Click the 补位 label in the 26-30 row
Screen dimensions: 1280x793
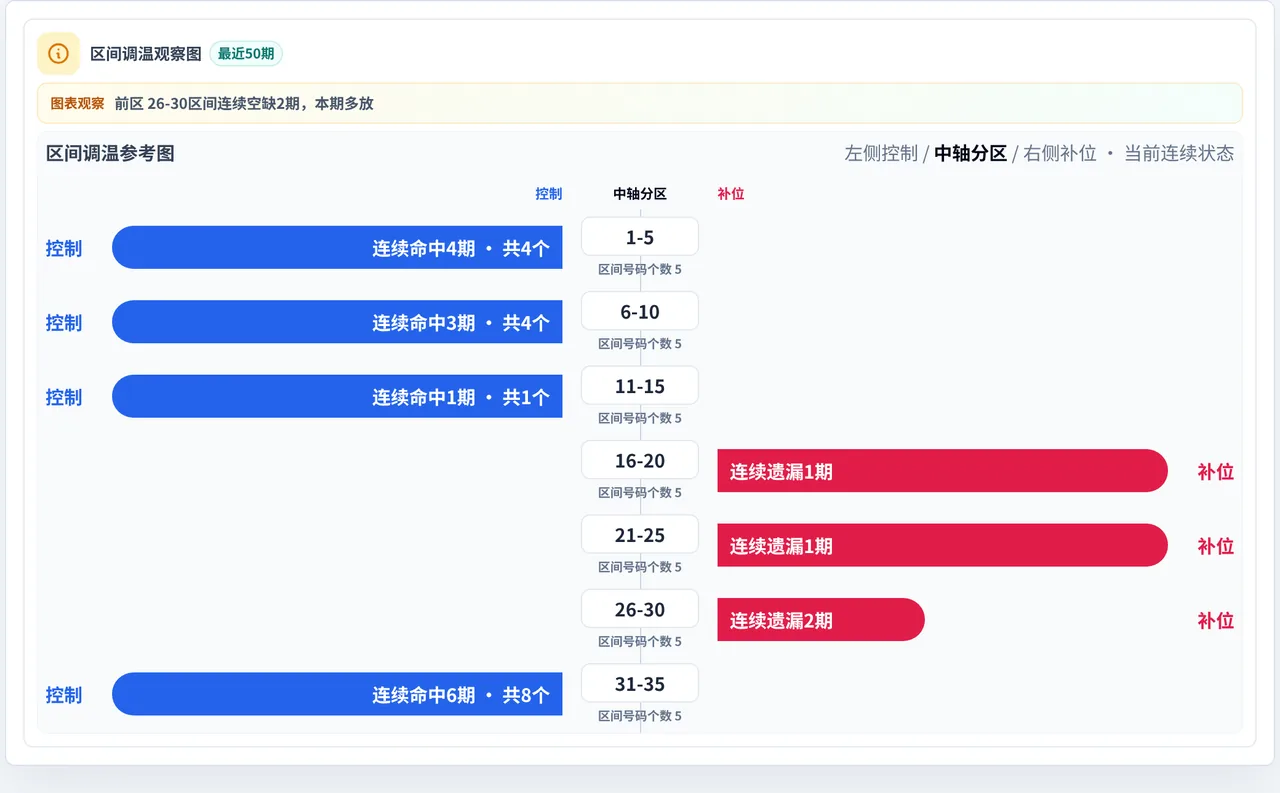pyautogui.click(x=1216, y=620)
